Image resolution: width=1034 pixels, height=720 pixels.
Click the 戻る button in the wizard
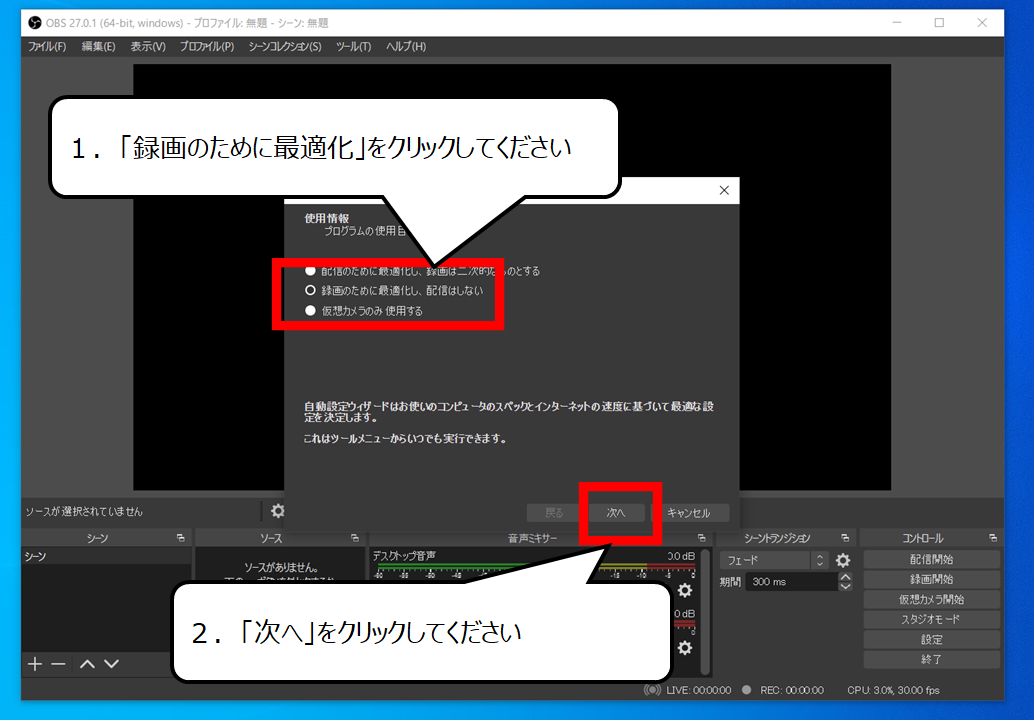click(x=554, y=513)
